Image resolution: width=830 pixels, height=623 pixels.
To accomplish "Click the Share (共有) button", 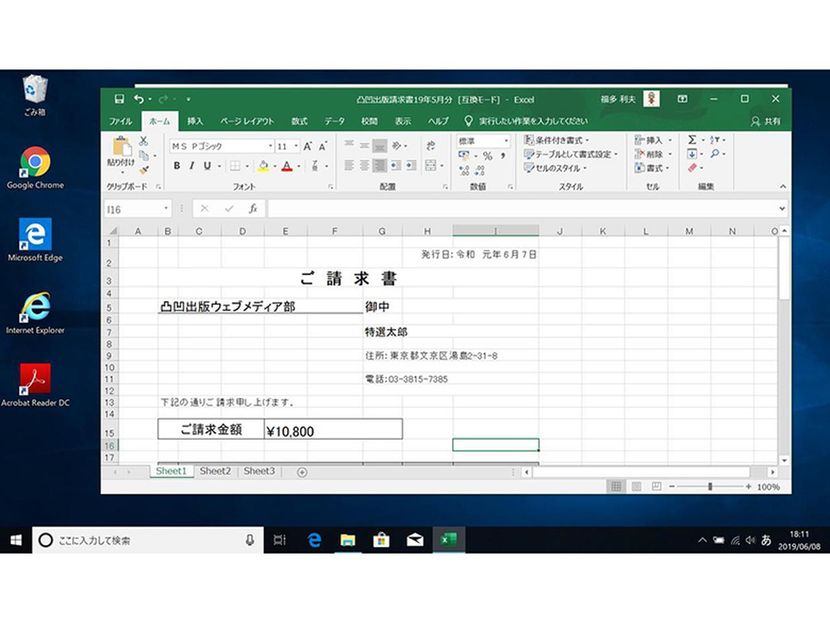I will 766,121.
